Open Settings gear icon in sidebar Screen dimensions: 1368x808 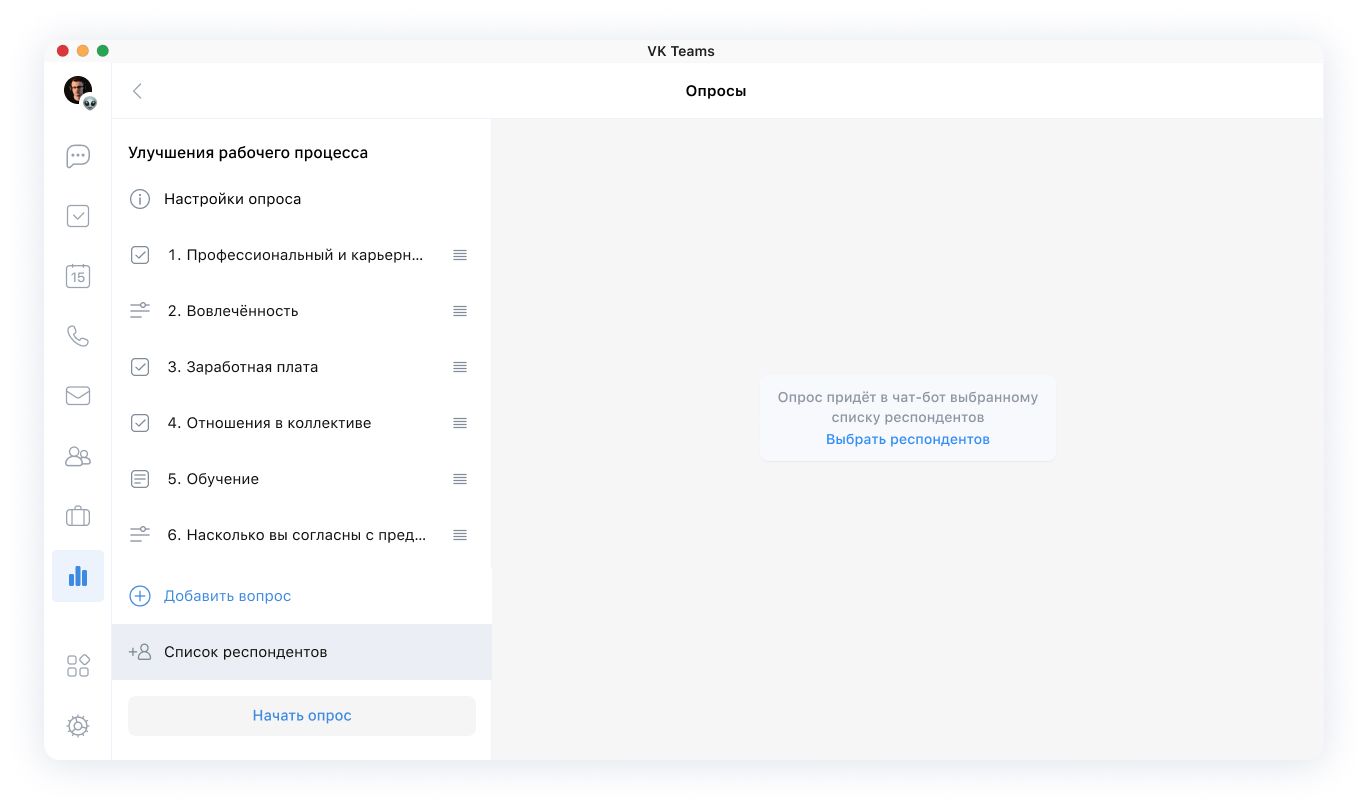click(x=78, y=726)
